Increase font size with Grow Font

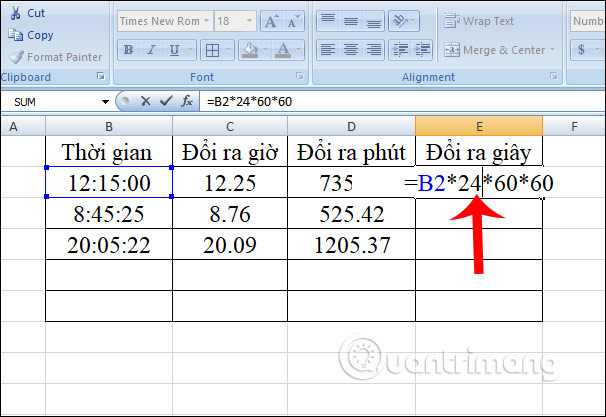[271, 21]
